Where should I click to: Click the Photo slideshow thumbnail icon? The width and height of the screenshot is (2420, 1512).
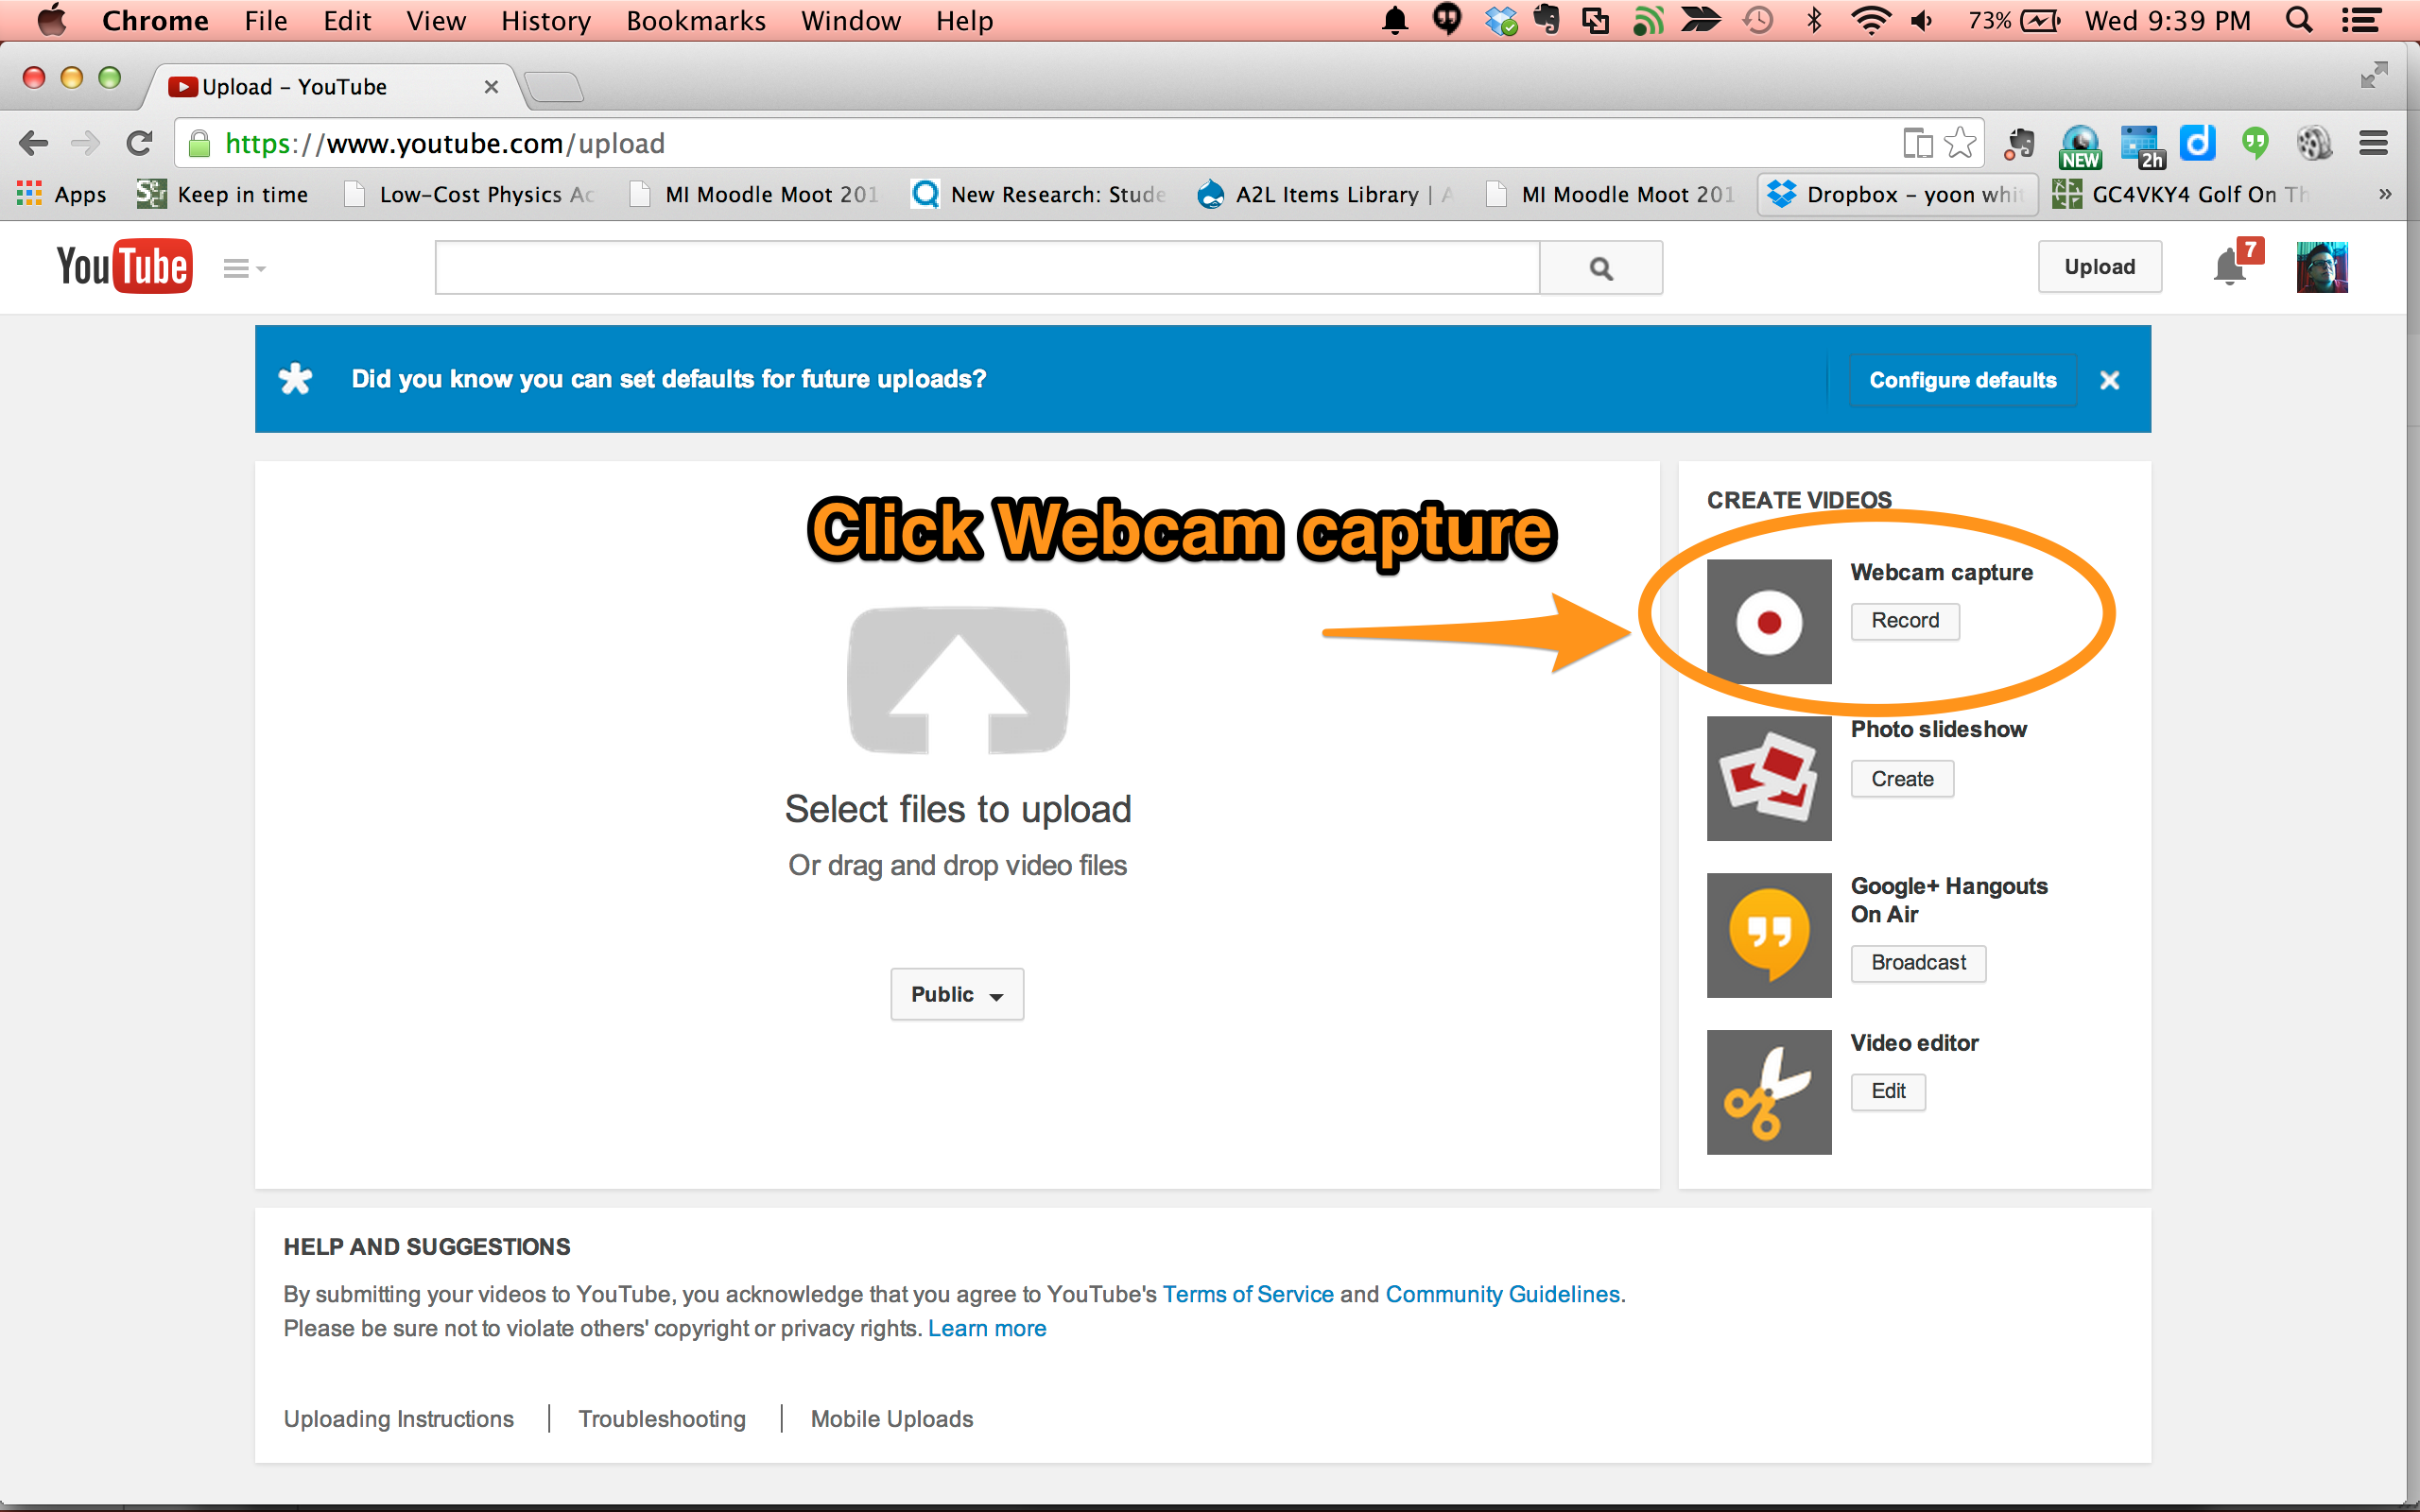pyautogui.click(x=1768, y=778)
